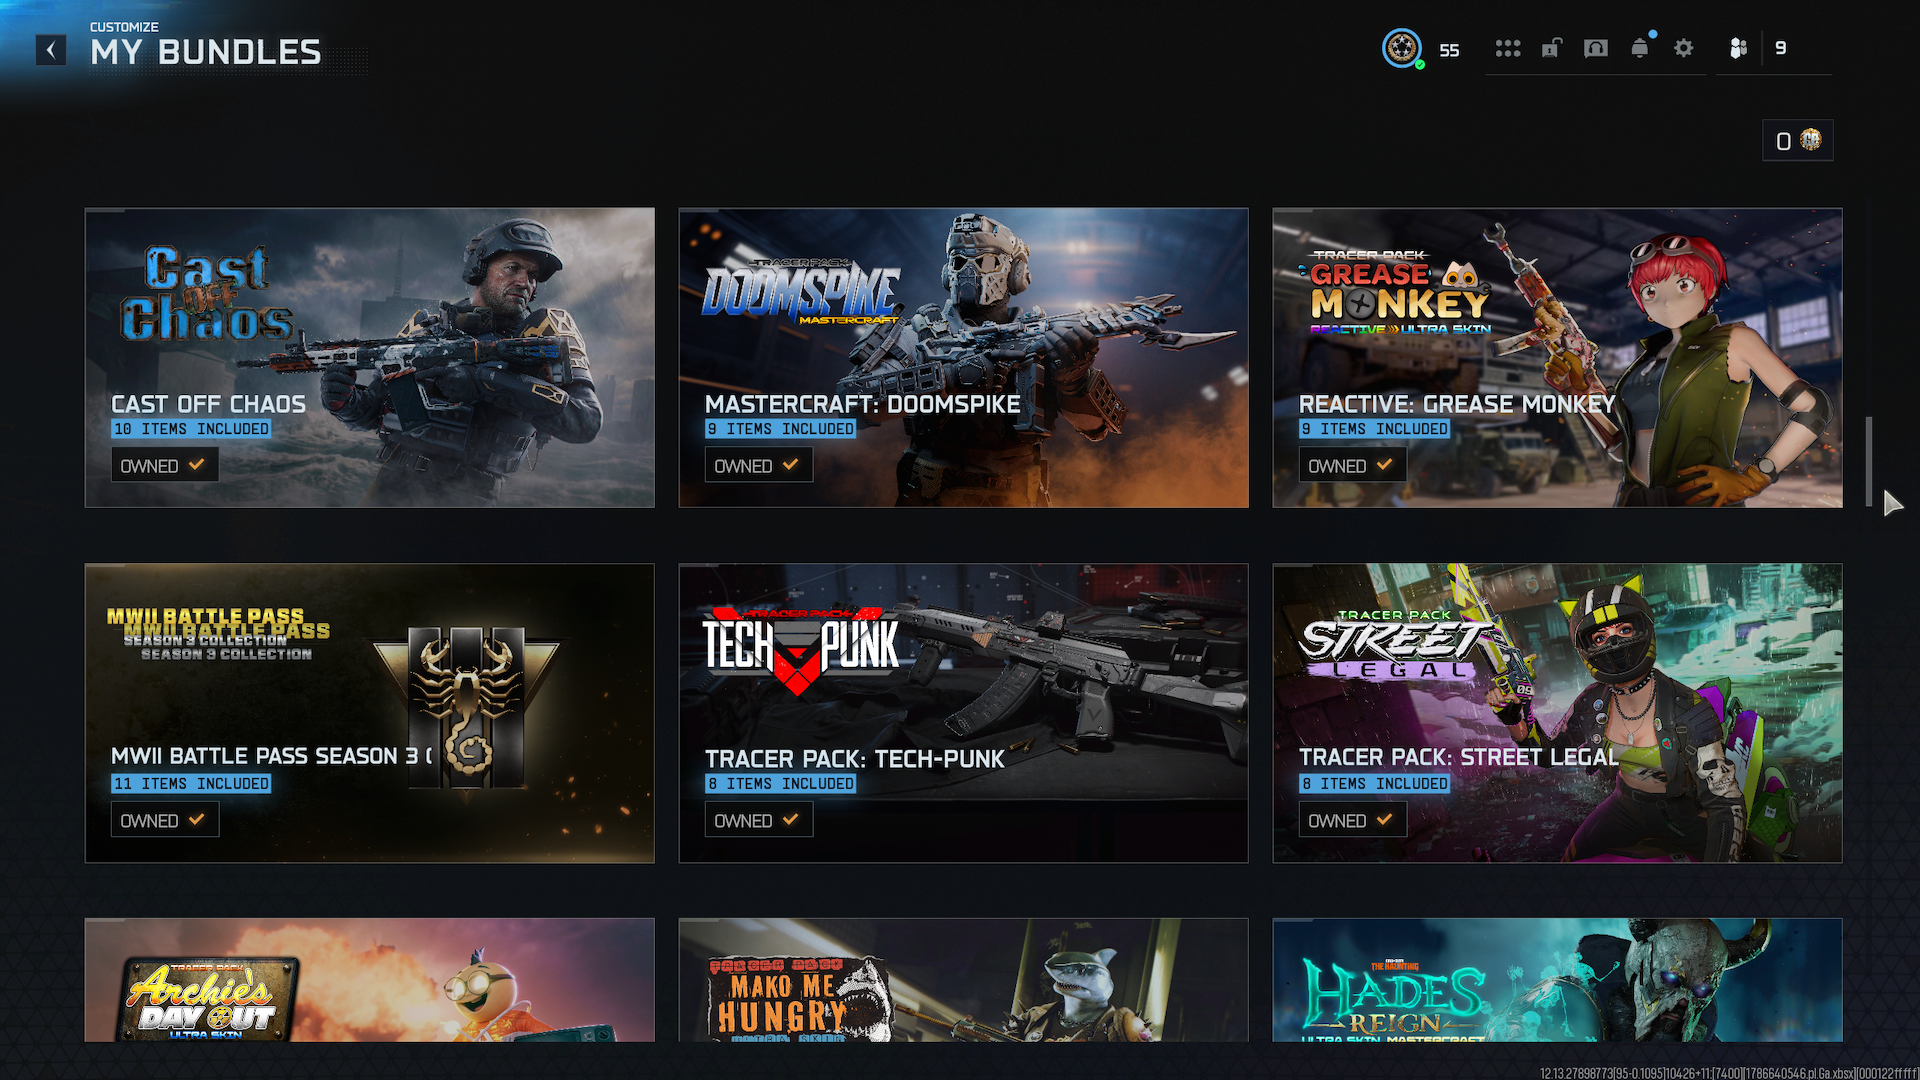Click the padlock icon in the header
Viewport: 1920px width, 1080px height.
click(1551, 48)
